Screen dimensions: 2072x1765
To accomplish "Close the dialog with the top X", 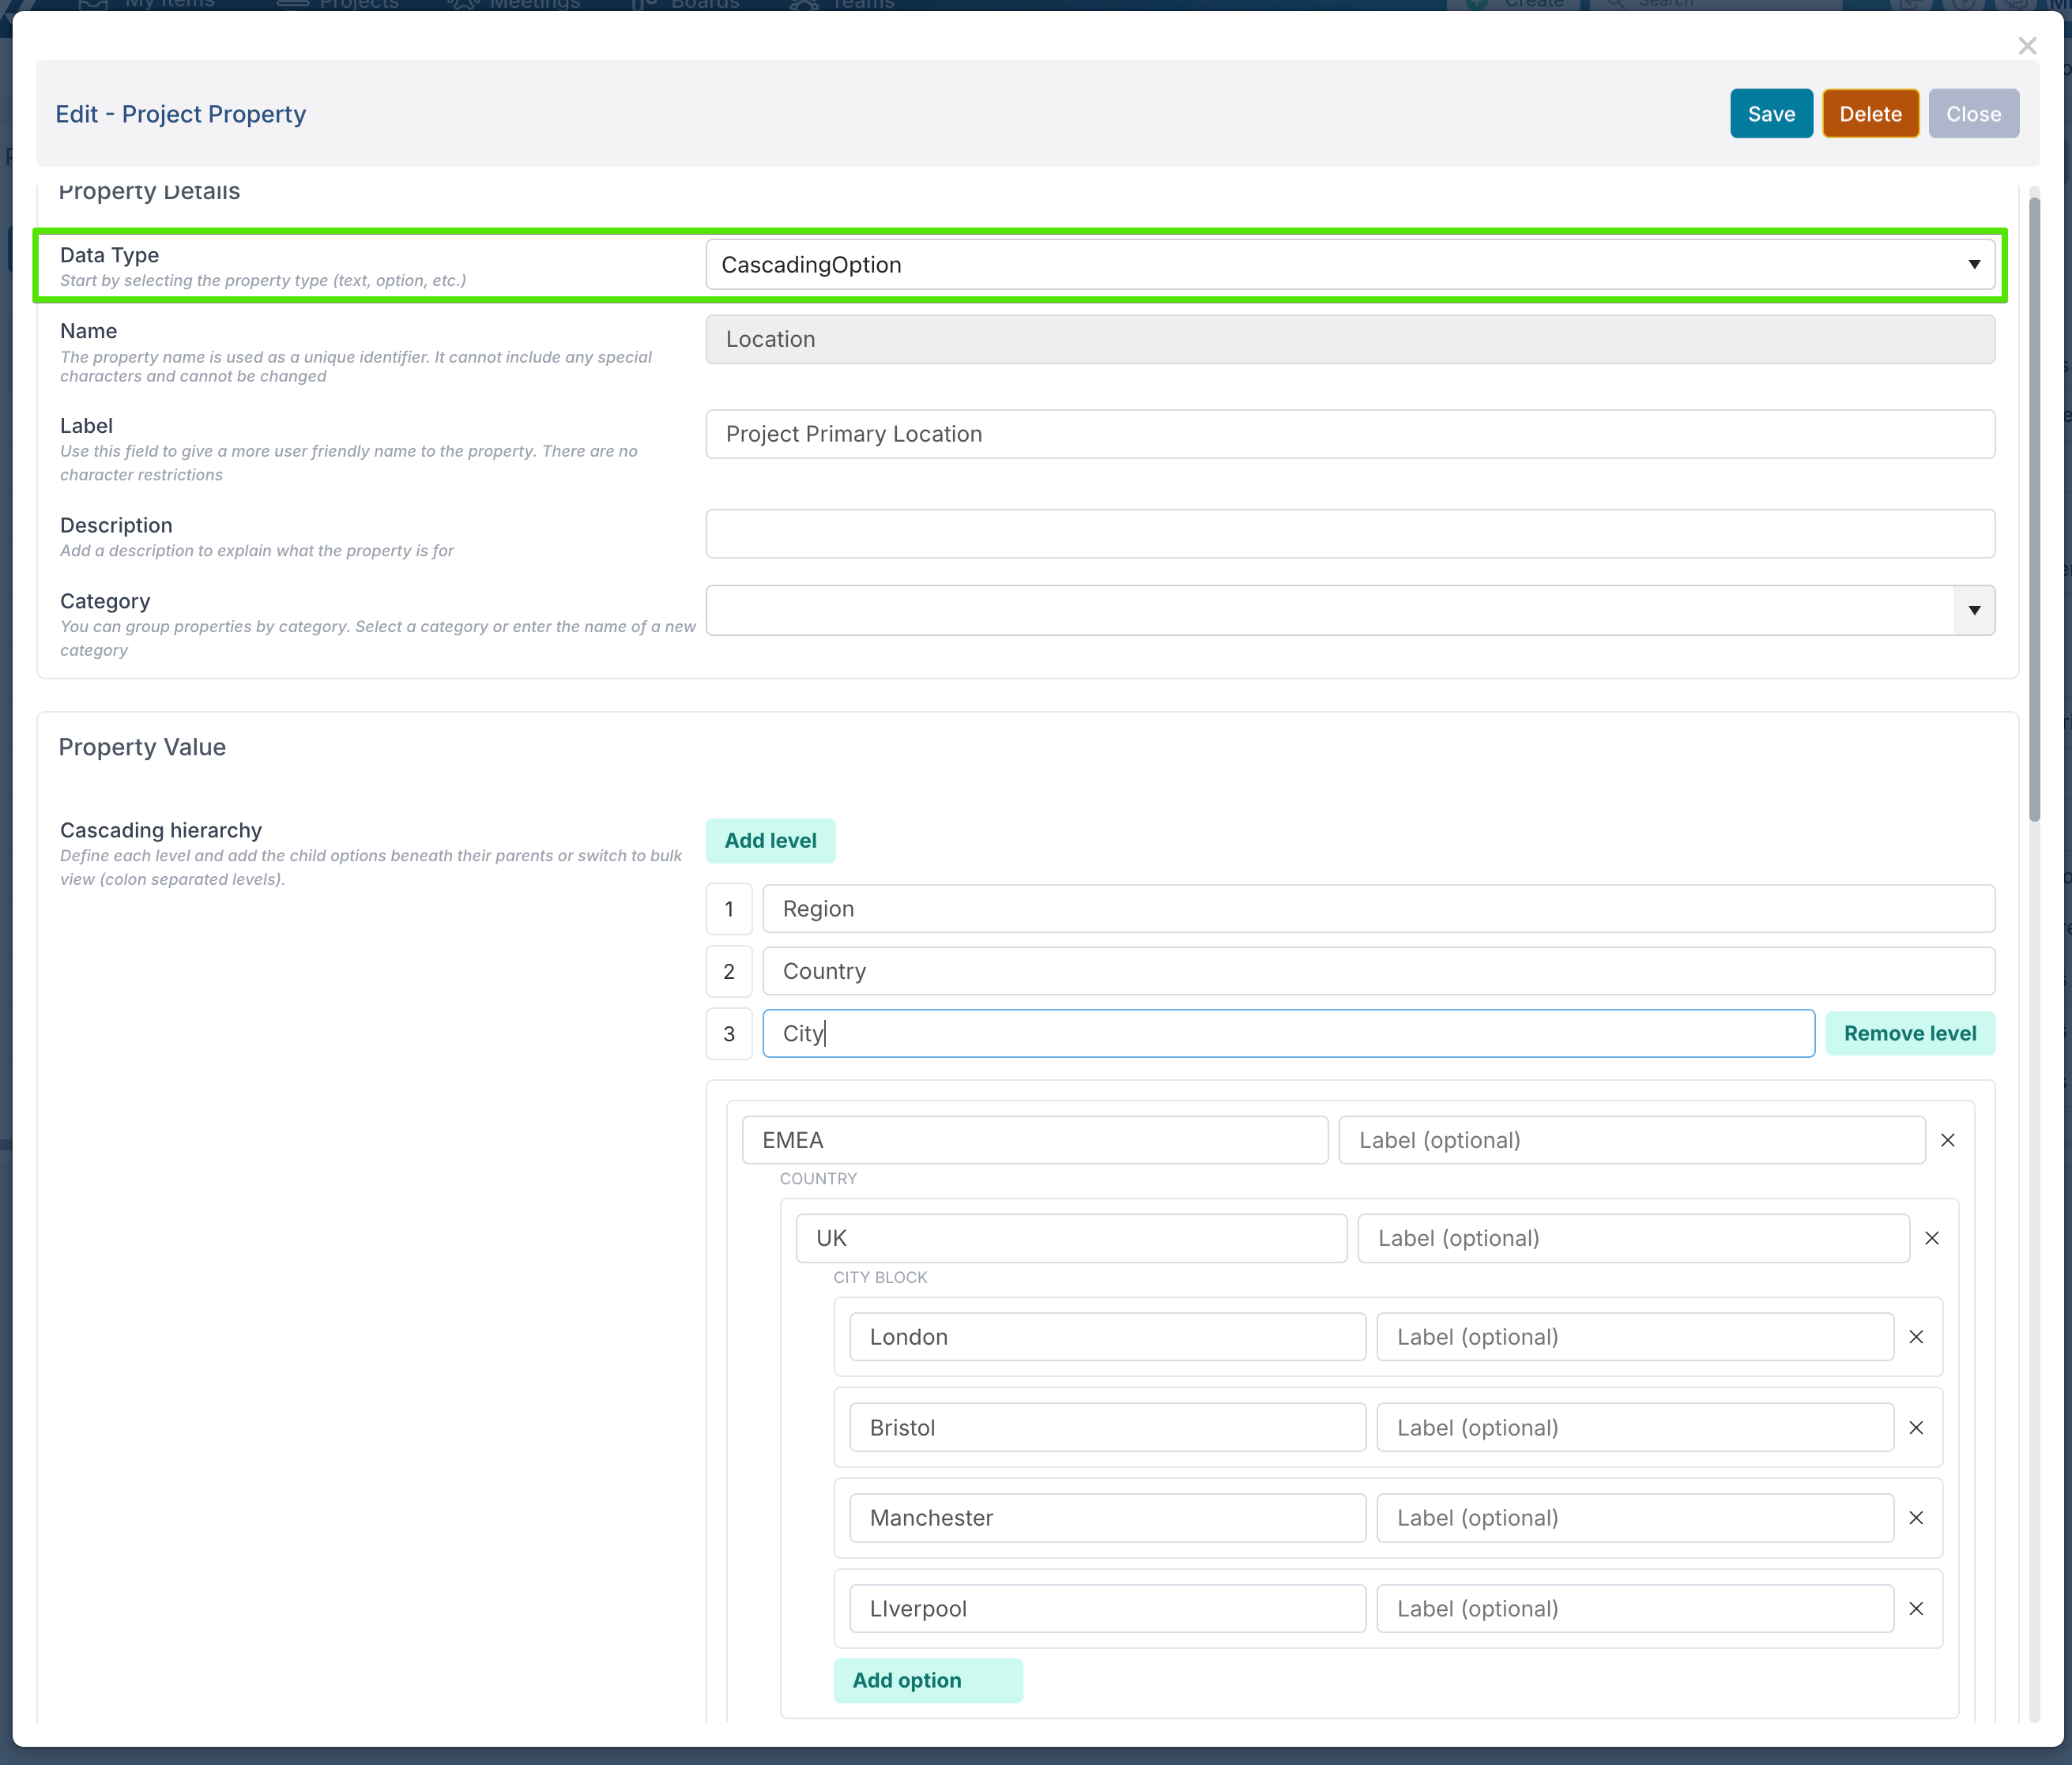I will [2026, 46].
